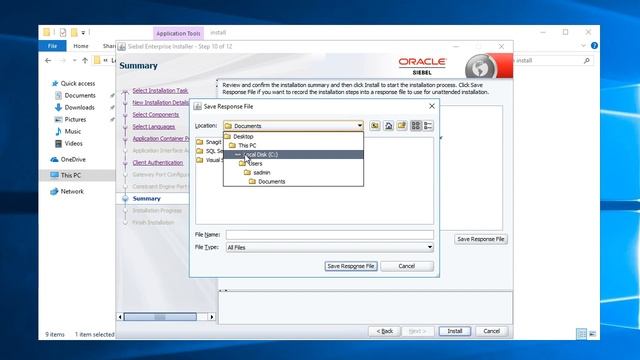The height and width of the screenshot is (360, 640).
Task: Open Application Tools tab in File Explorer
Action: (178, 33)
